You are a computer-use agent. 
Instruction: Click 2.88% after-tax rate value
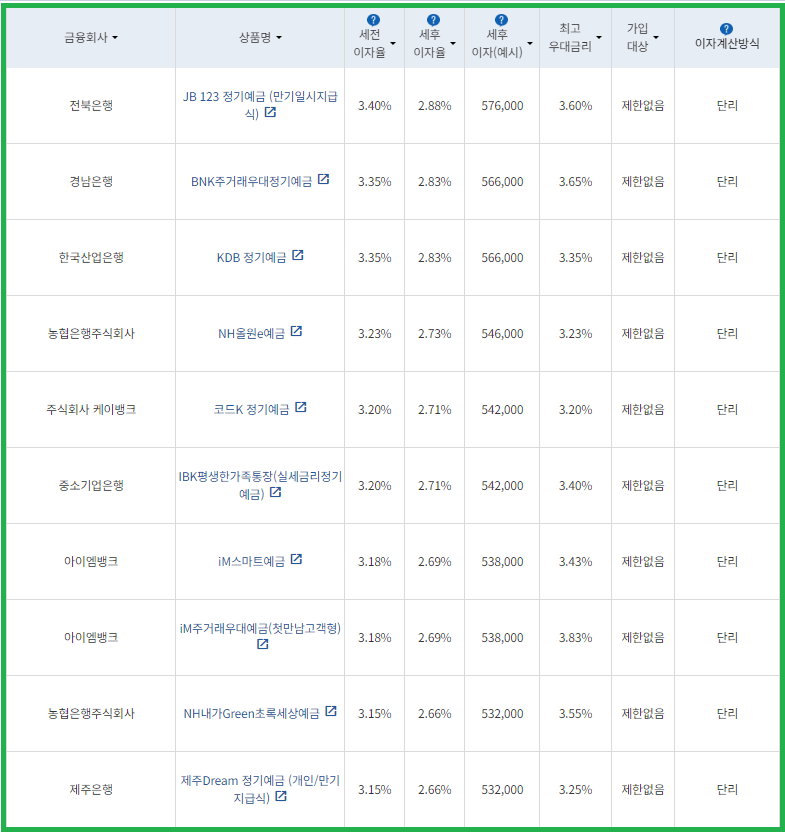pyautogui.click(x=435, y=105)
